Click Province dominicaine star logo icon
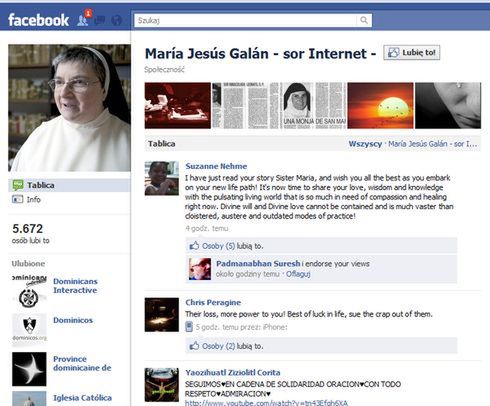The image size is (490, 406). [x=29, y=369]
